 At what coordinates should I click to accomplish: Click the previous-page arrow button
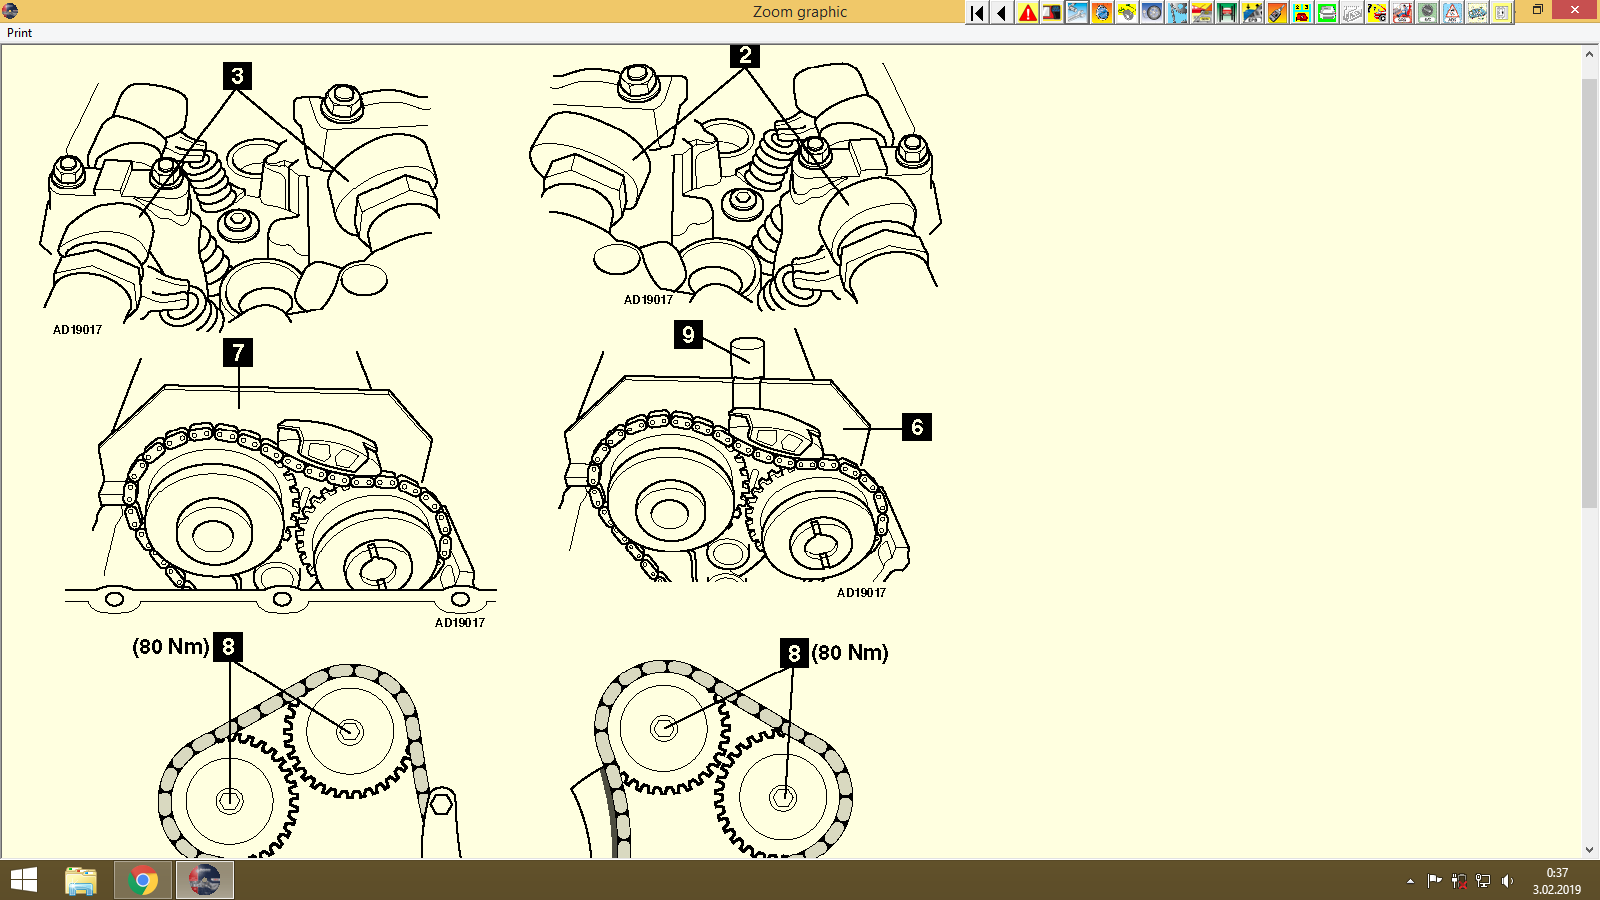coord(1000,13)
